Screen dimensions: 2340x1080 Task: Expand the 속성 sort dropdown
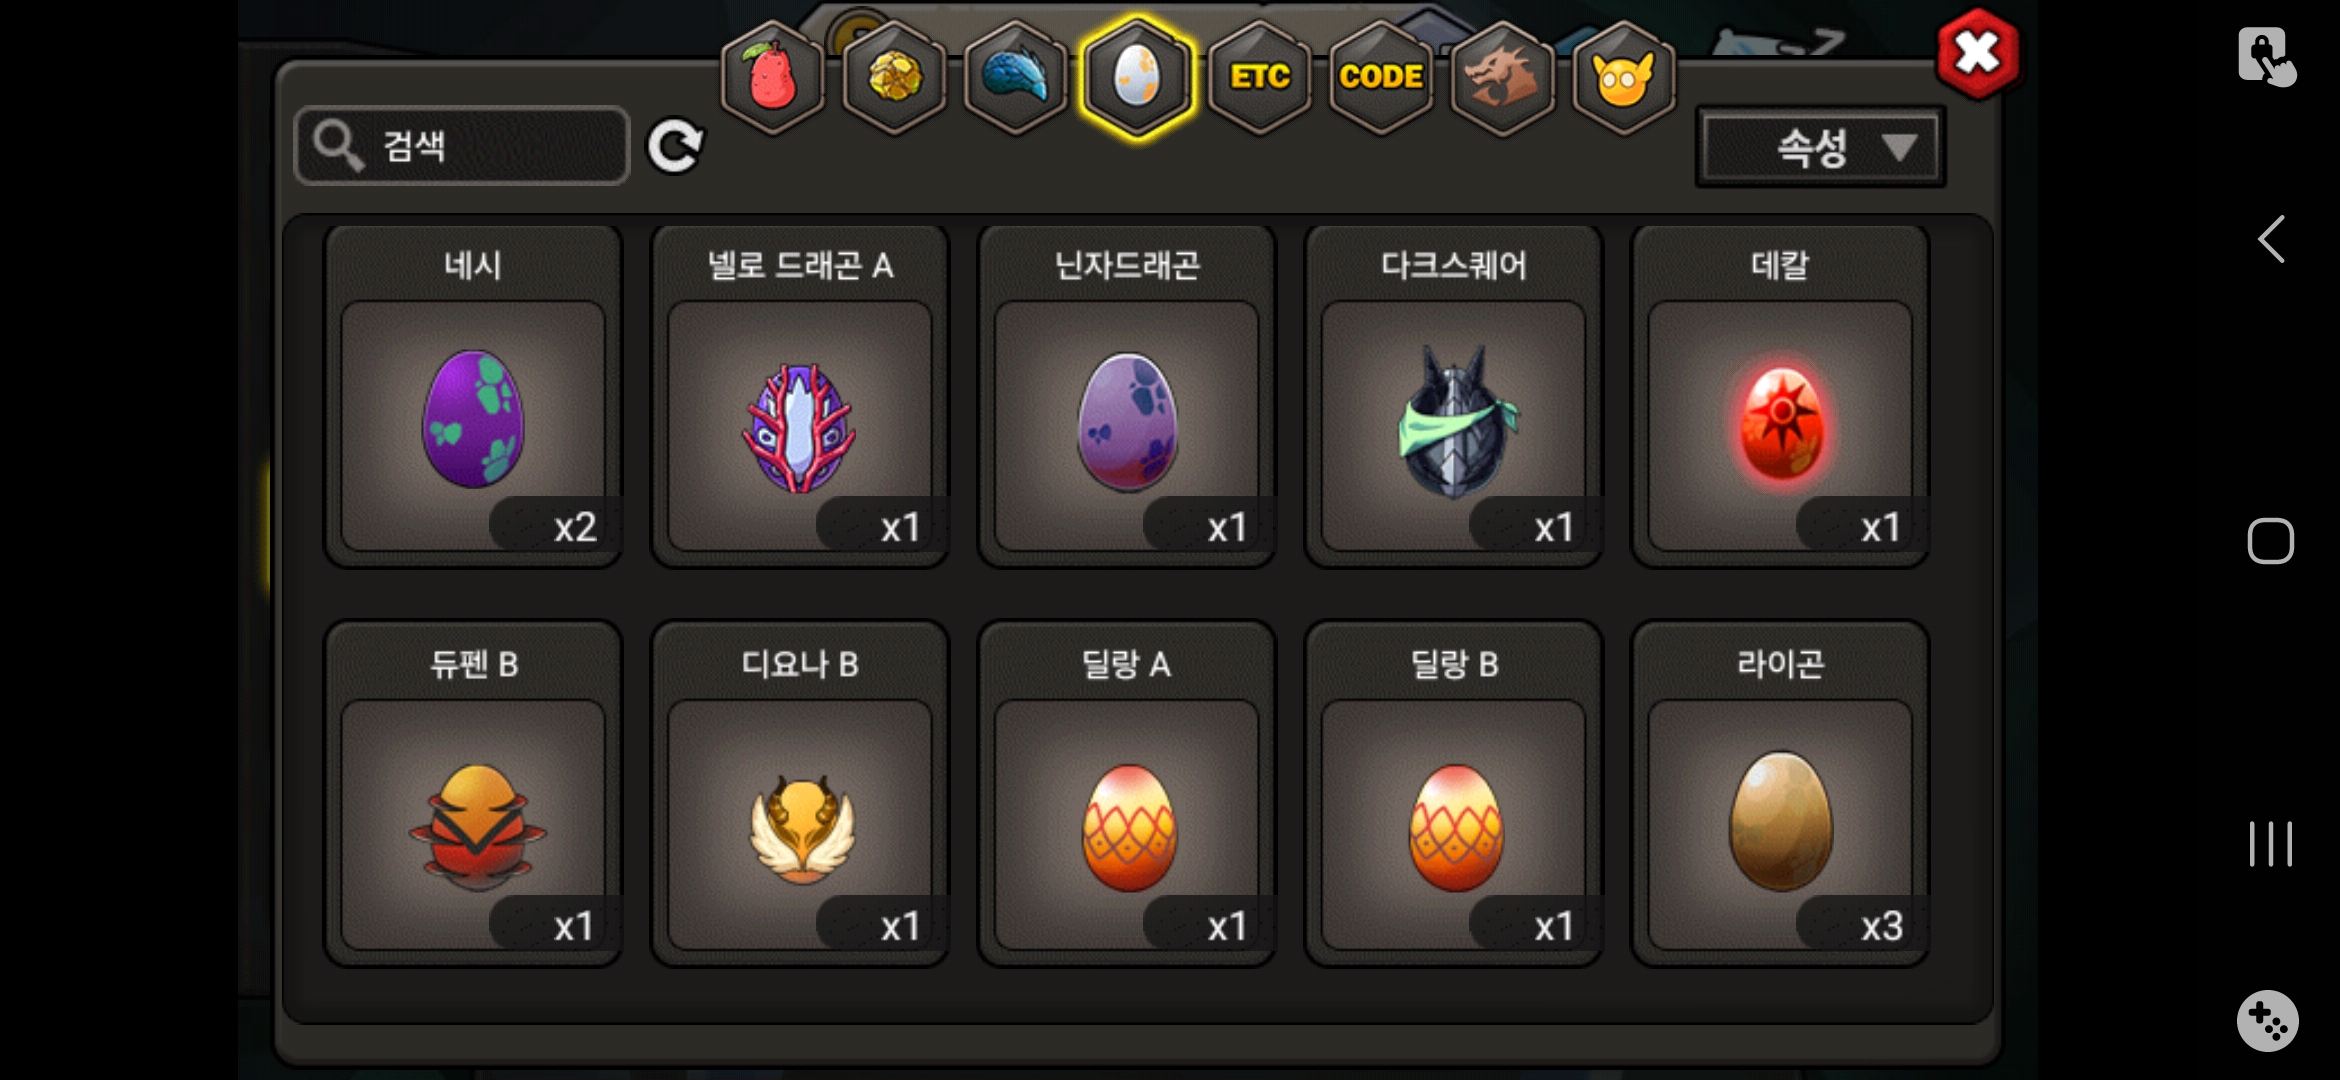1820,148
